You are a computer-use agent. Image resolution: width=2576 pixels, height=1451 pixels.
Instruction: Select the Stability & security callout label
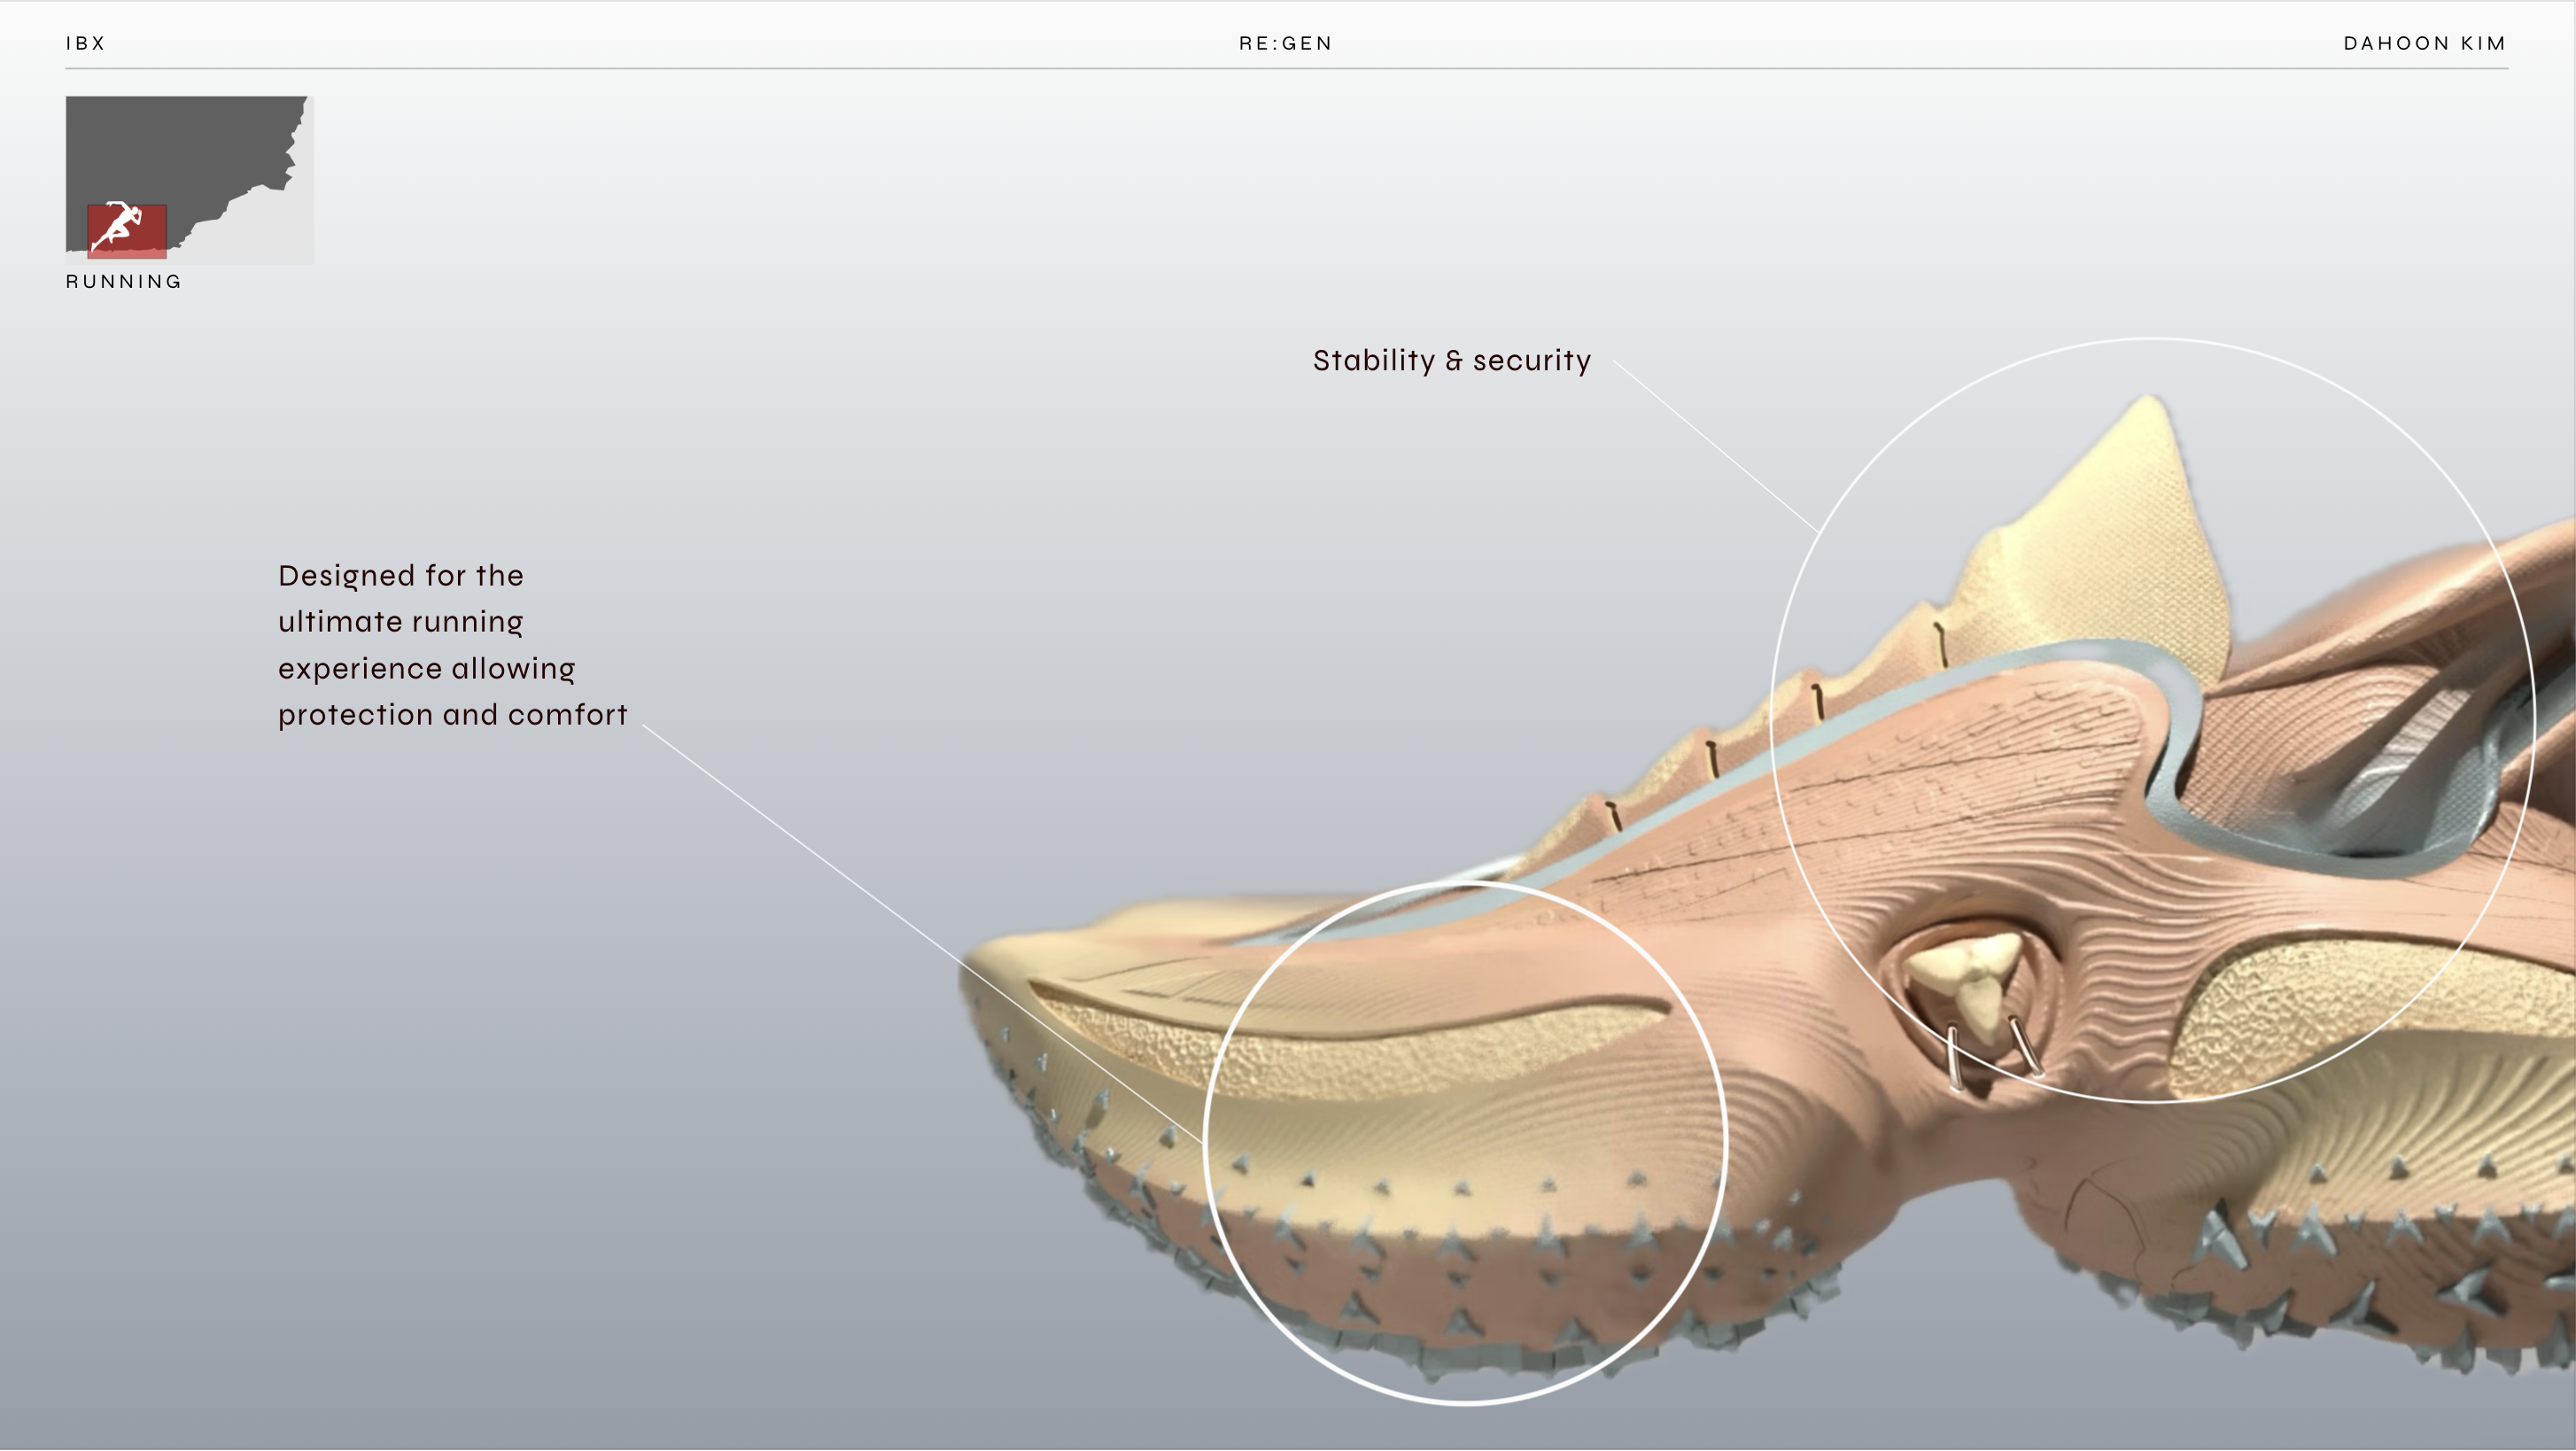point(1451,361)
